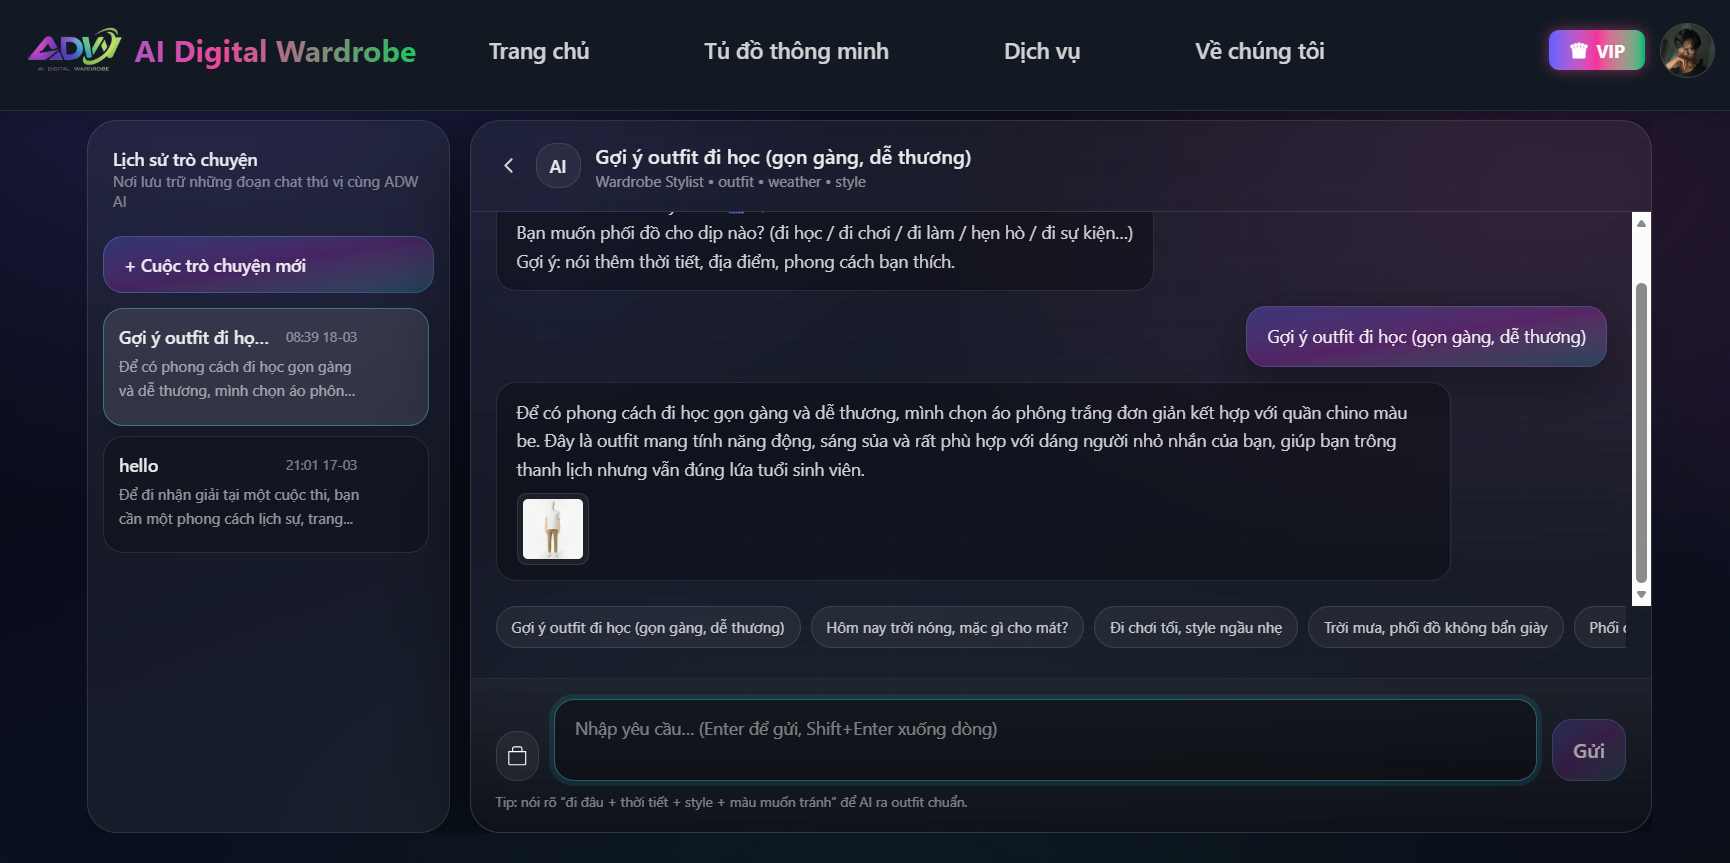Choose 'Hôm nay trời nóng' suggestion chip

947,628
